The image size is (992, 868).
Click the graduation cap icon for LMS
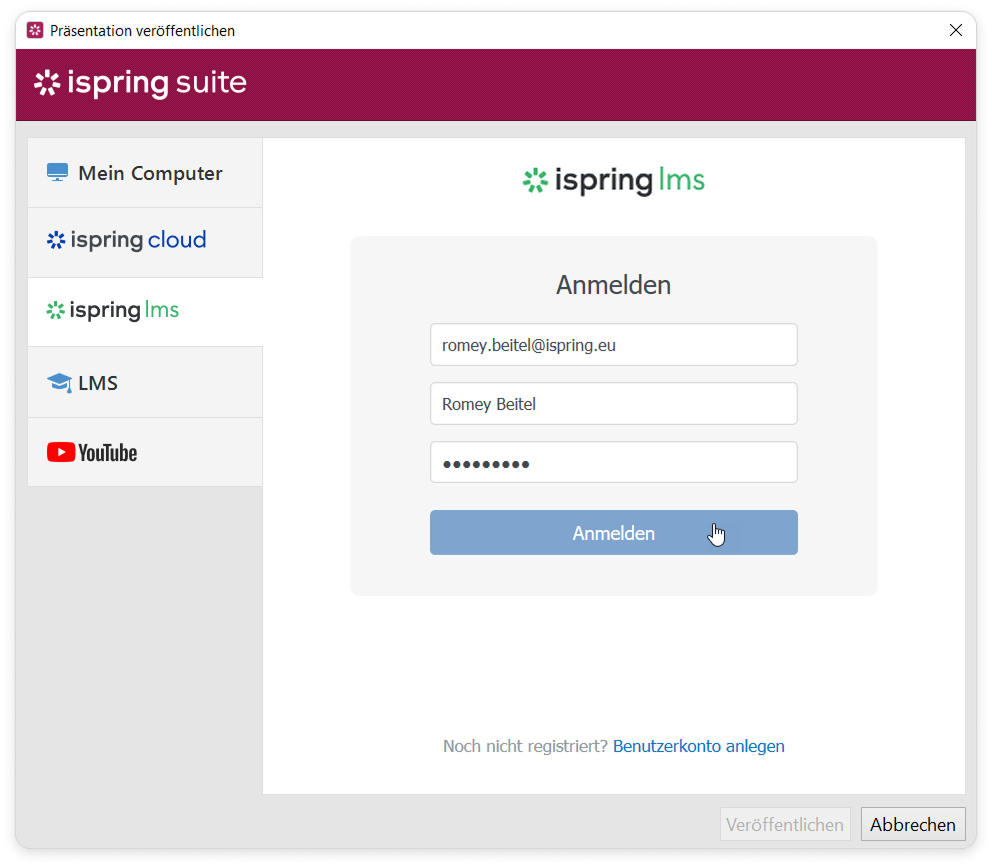[x=59, y=383]
